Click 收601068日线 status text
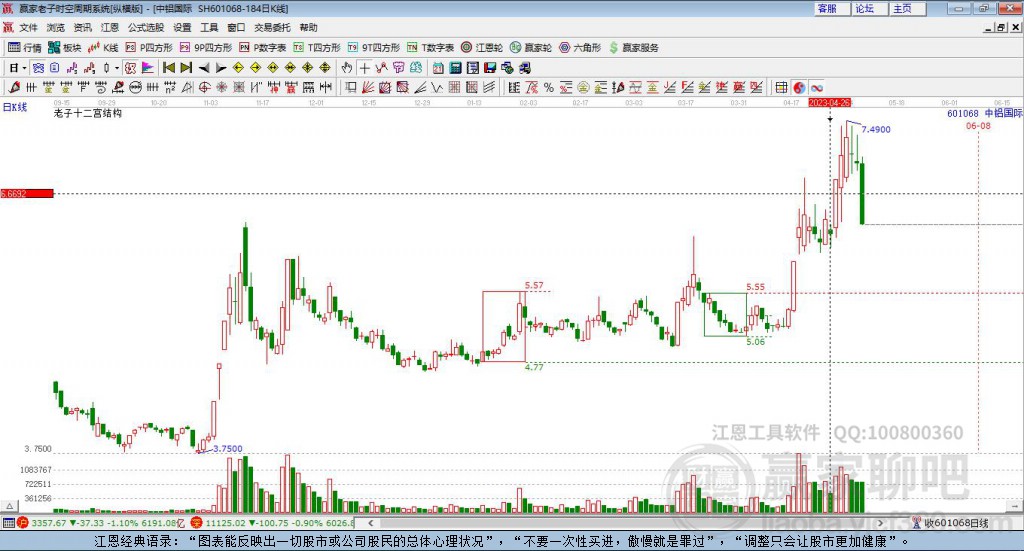 point(956,523)
